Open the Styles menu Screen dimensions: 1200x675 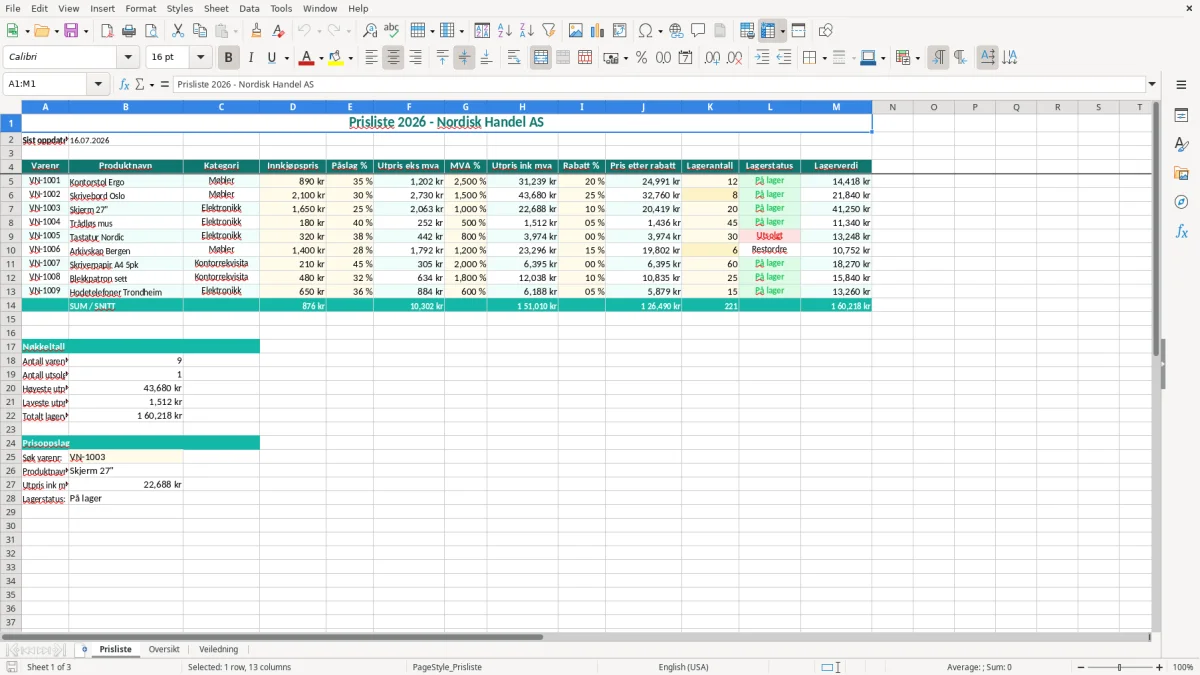coord(180,8)
